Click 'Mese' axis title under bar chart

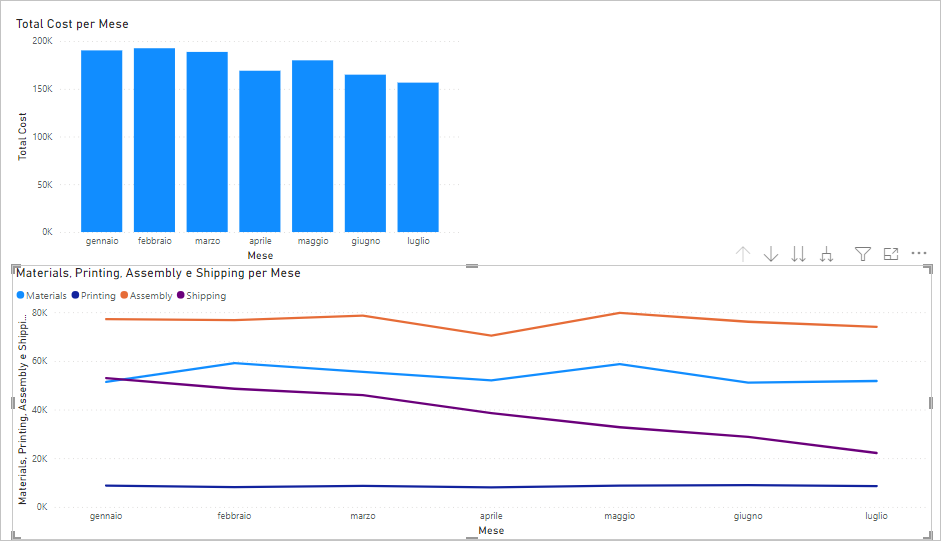click(x=260, y=255)
